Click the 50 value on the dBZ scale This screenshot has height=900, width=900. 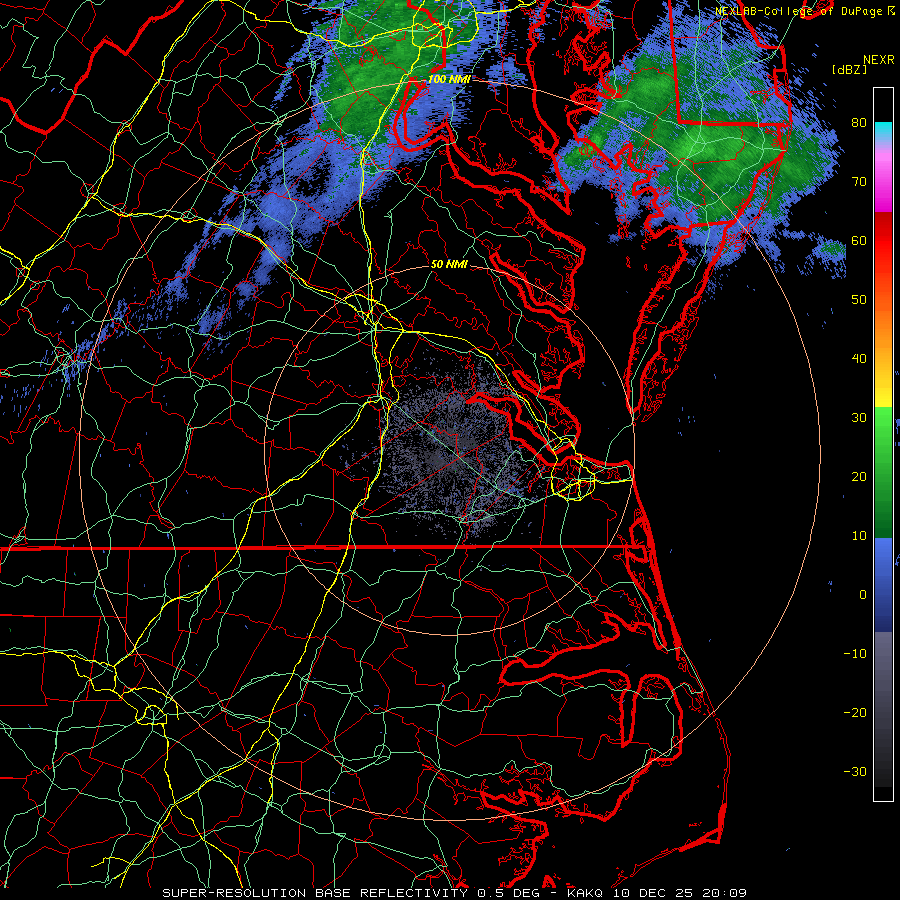point(859,300)
